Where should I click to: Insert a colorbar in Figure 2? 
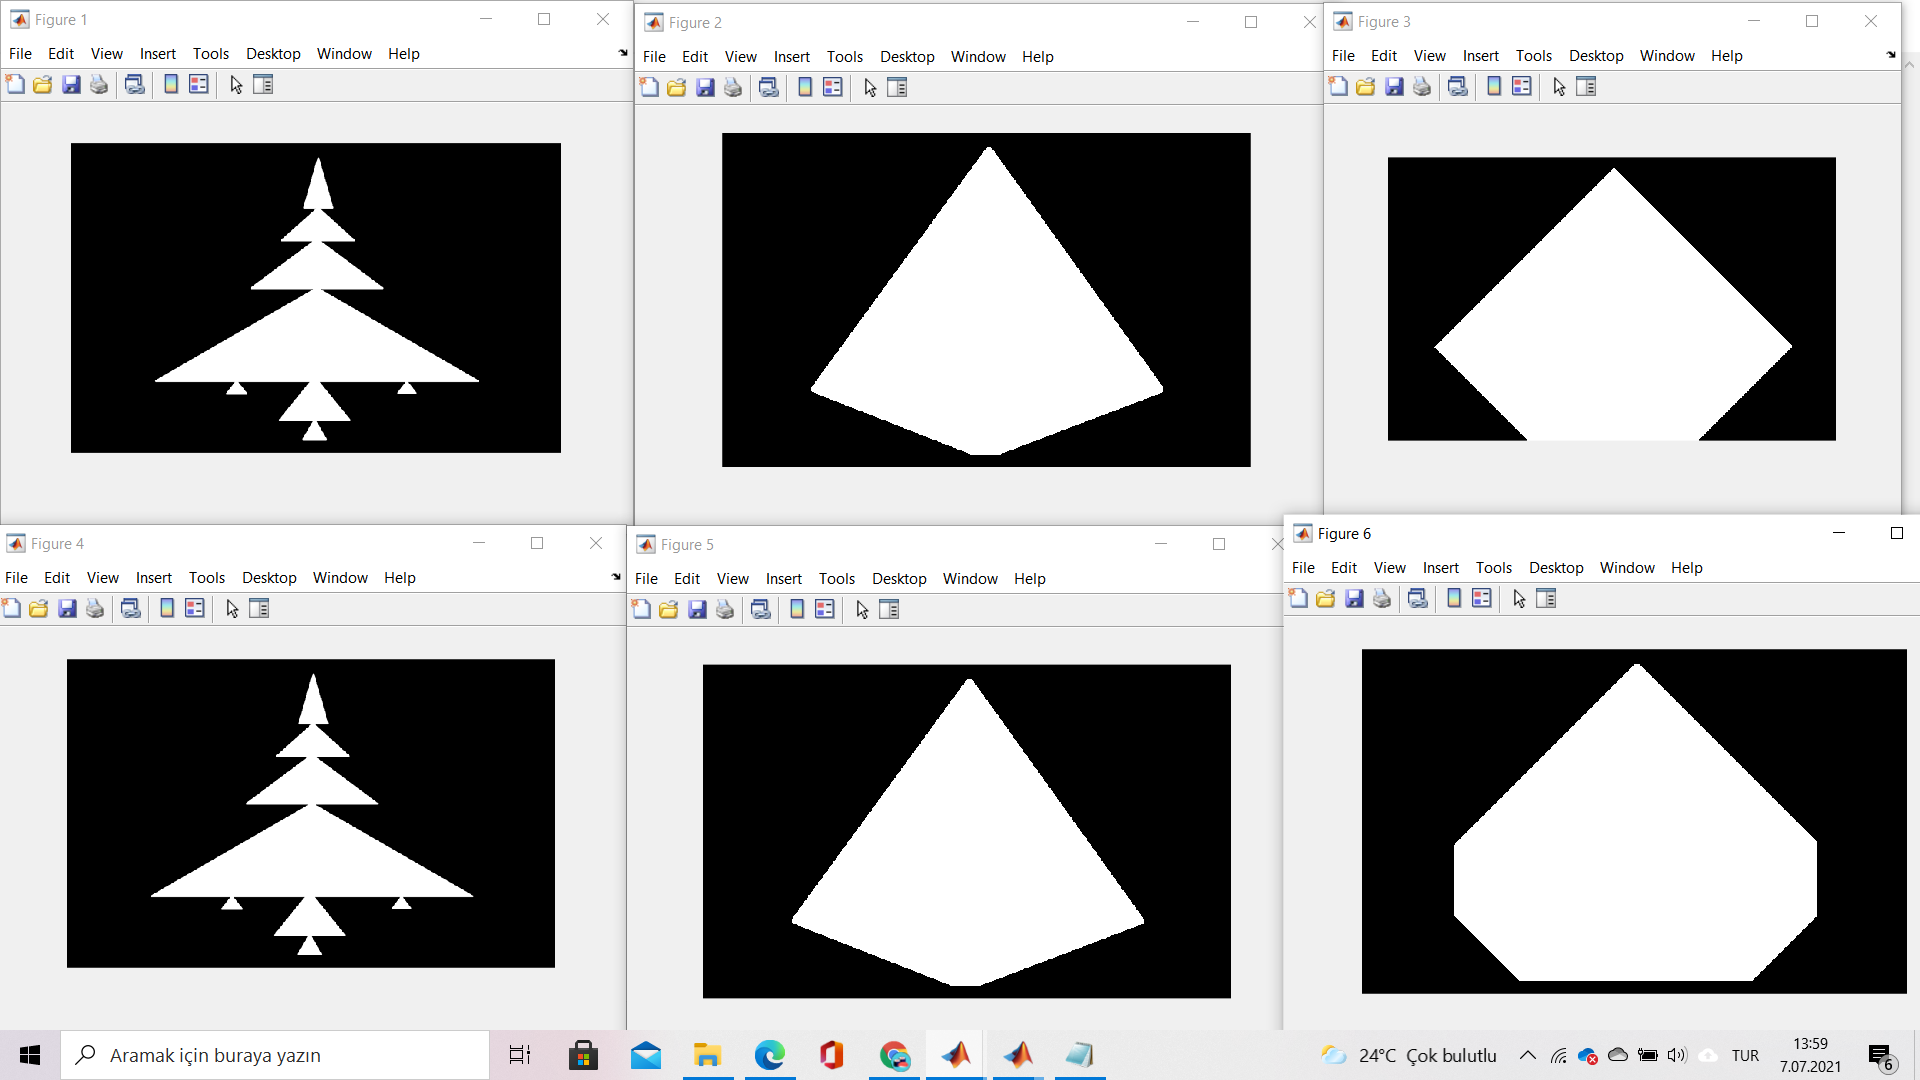806,88
